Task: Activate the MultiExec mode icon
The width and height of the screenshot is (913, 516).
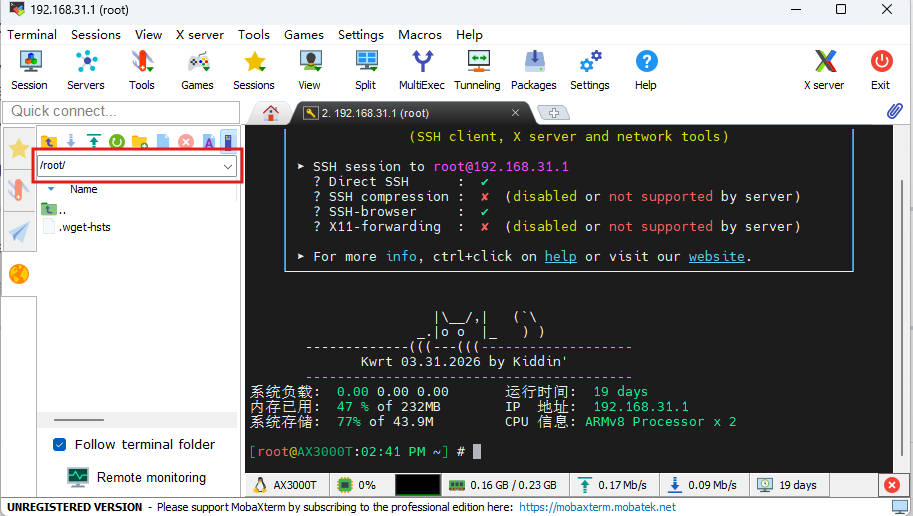Action: click(x=422, y=70)
